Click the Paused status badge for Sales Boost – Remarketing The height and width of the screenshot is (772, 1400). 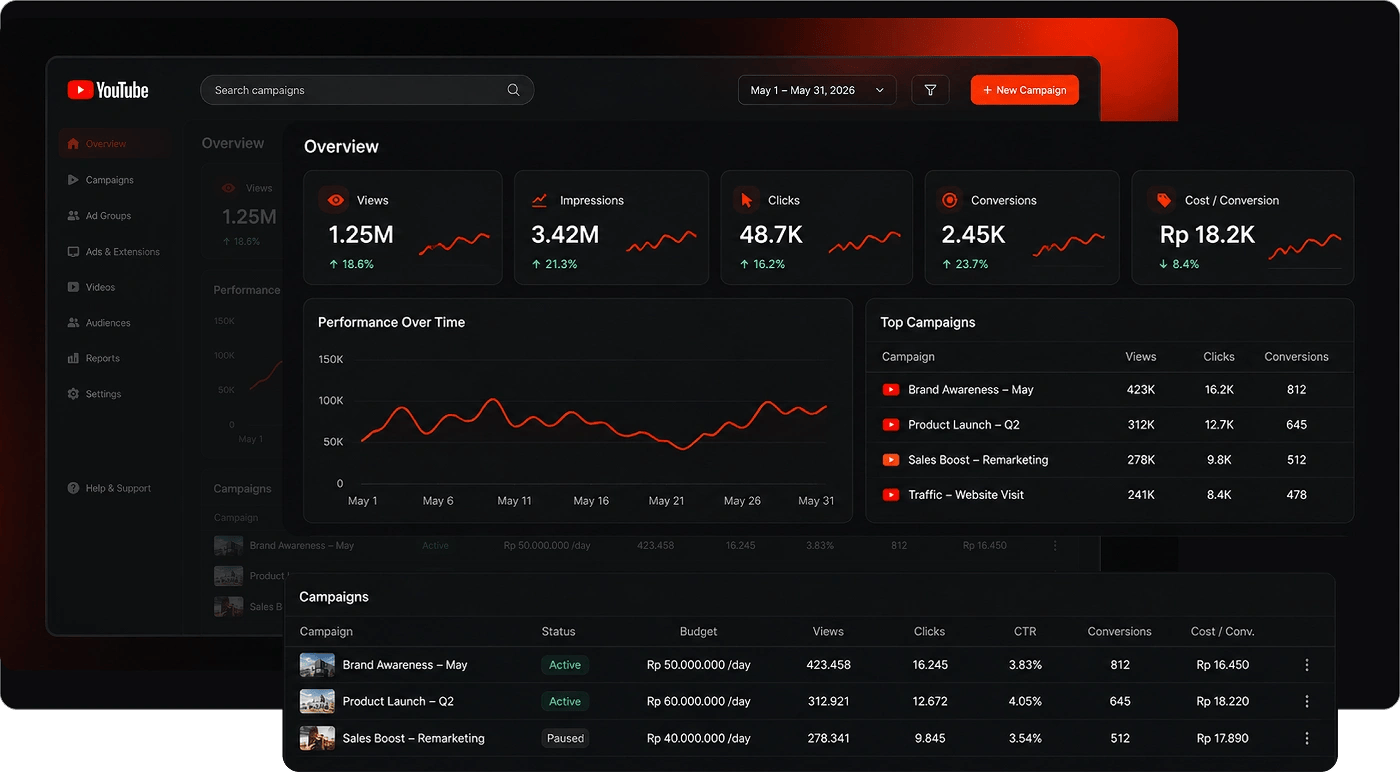(565, 739)
